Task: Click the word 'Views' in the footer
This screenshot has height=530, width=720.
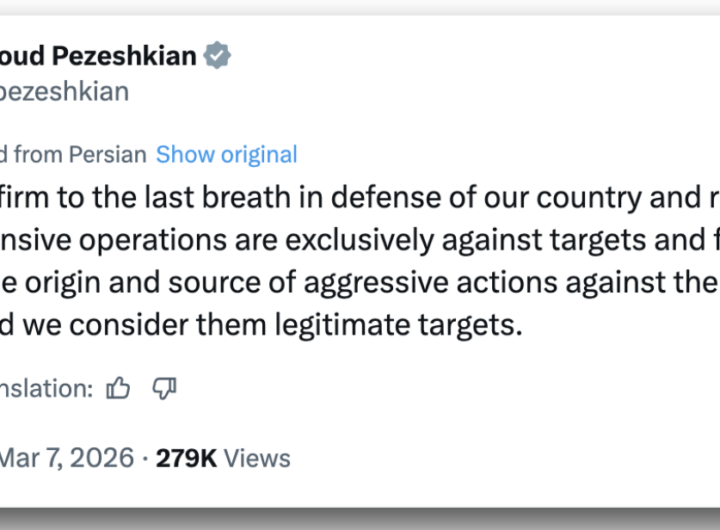Action: (x=257, y=458)
